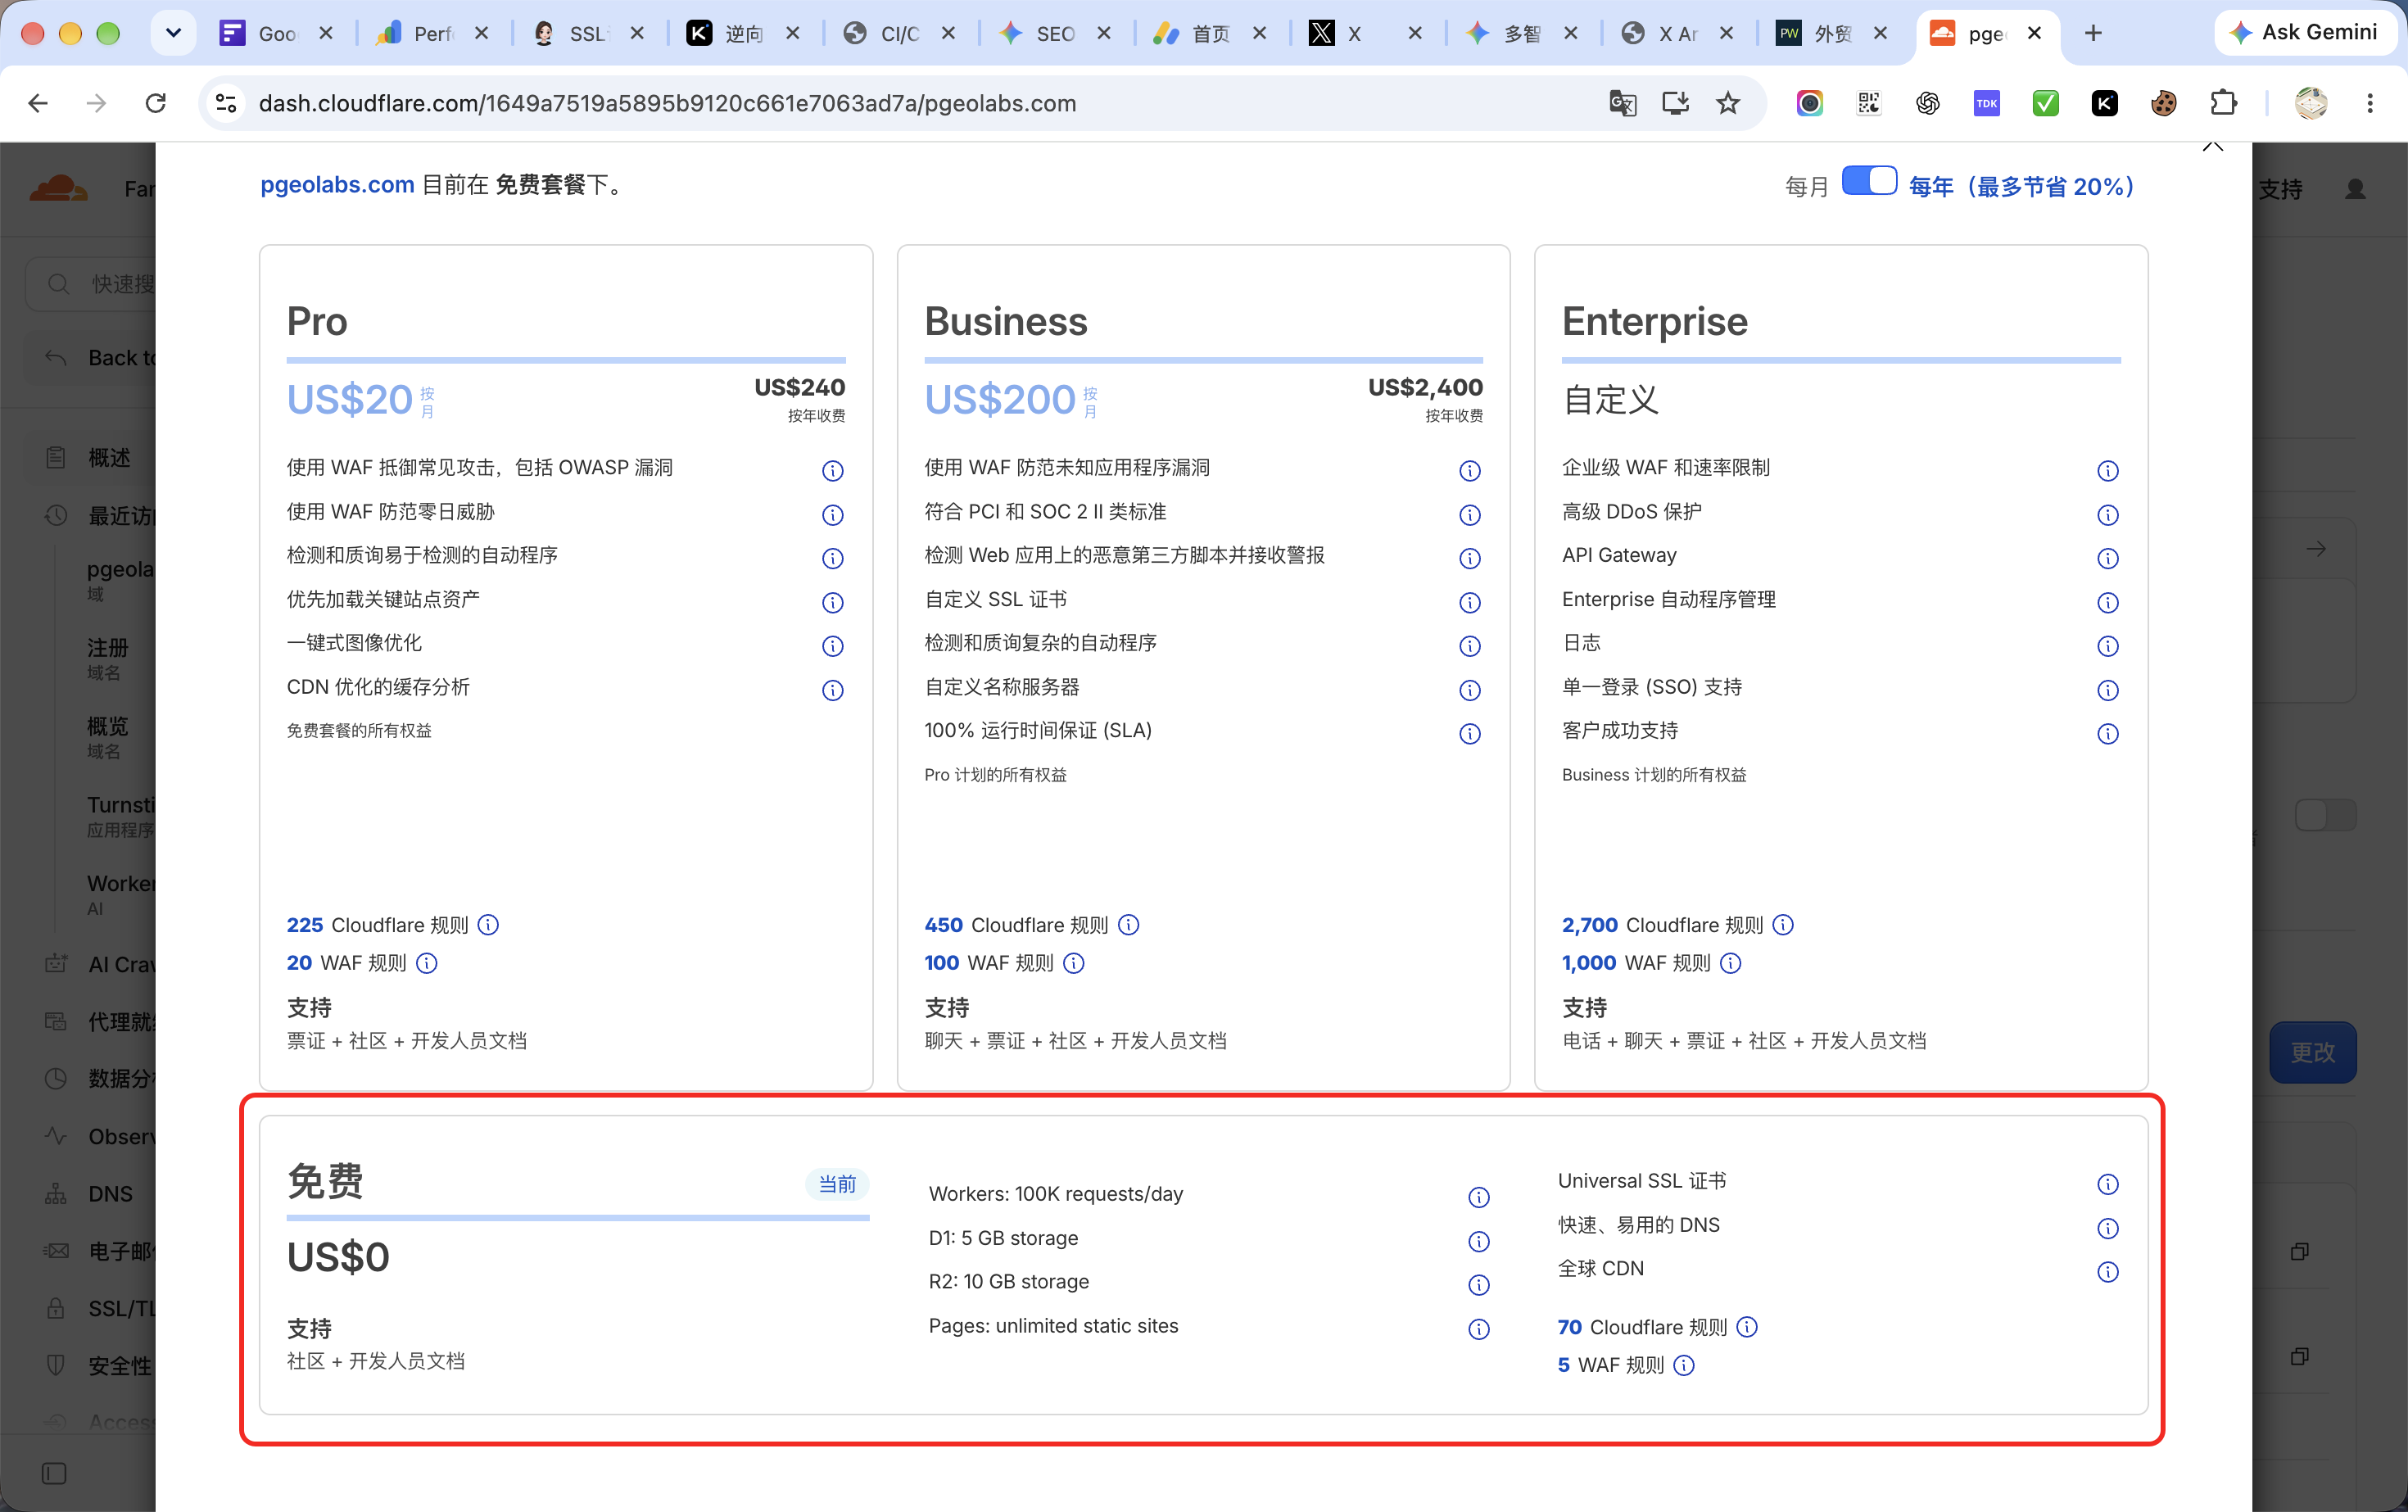2408x1512 pixels.
Task: Open the browser extensions puzzle icon
Action: [2223, 103]
